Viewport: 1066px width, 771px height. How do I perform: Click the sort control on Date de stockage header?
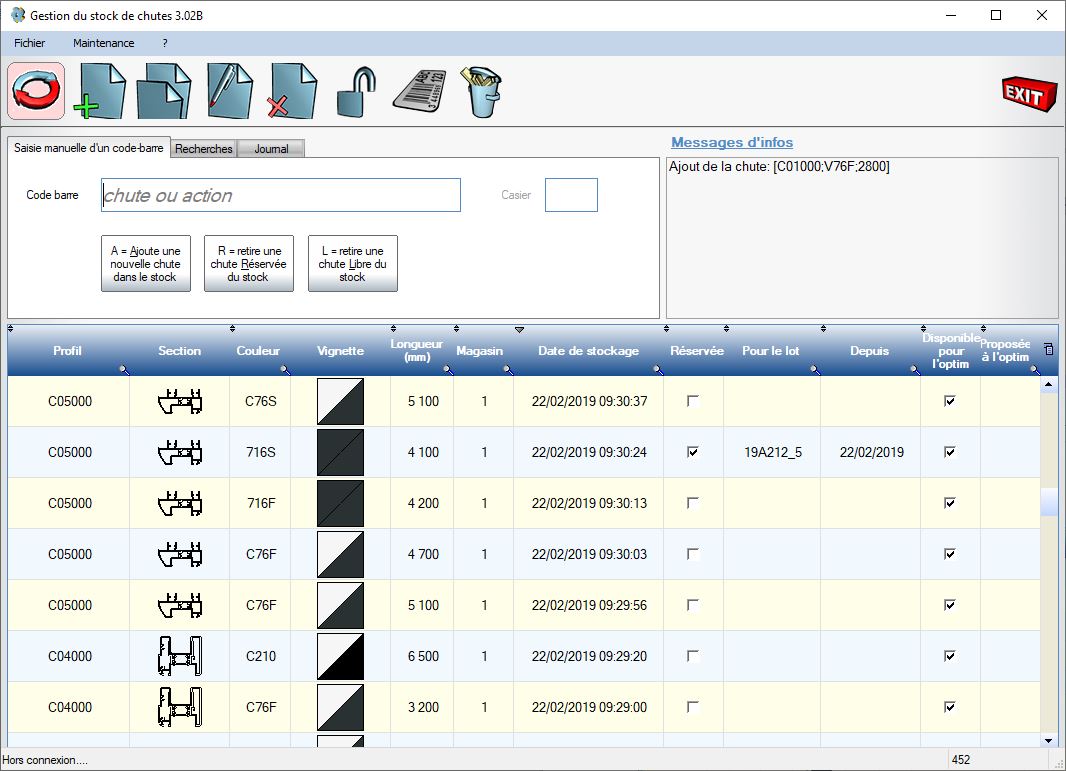pyautogui.click(x=519, y=327)
